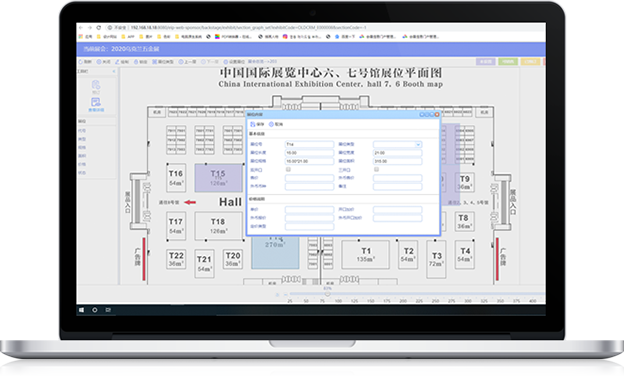This screenshot has height=376, width=624.
Task: Click the lock icon in the toolbar
Action: click(x=136, y=62)
